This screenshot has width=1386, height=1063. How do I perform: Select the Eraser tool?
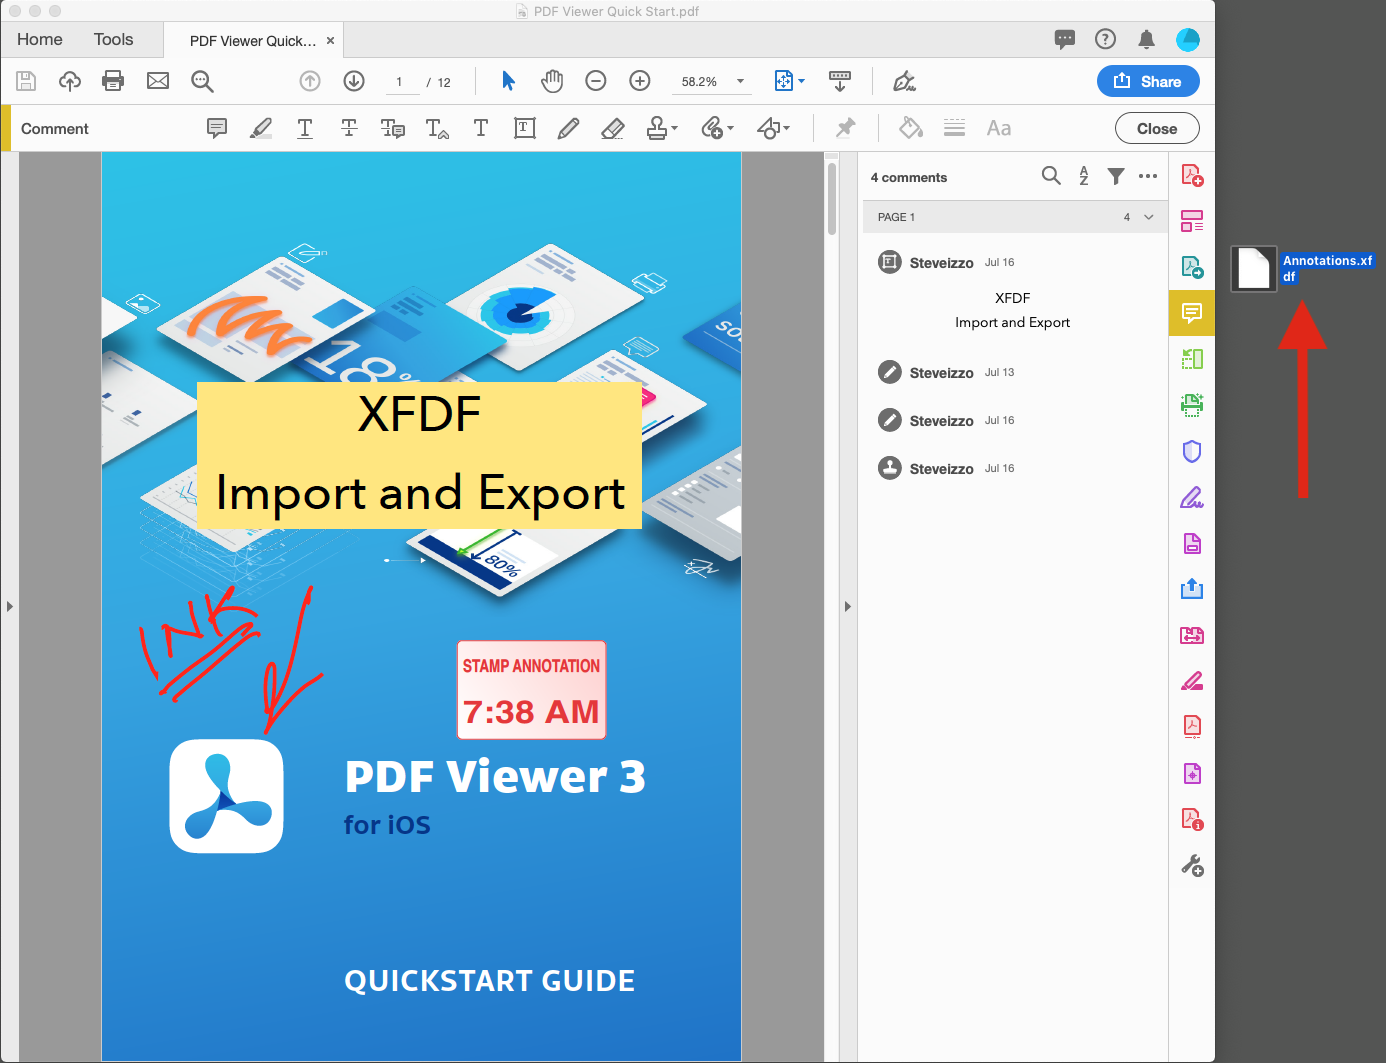point(612,128)
